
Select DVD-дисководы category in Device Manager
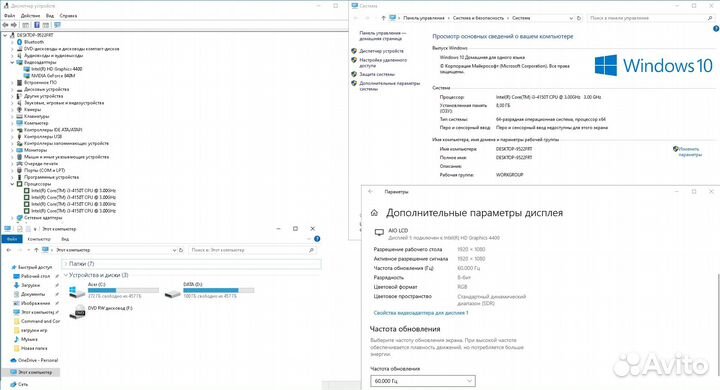click(x=72, y=49)
